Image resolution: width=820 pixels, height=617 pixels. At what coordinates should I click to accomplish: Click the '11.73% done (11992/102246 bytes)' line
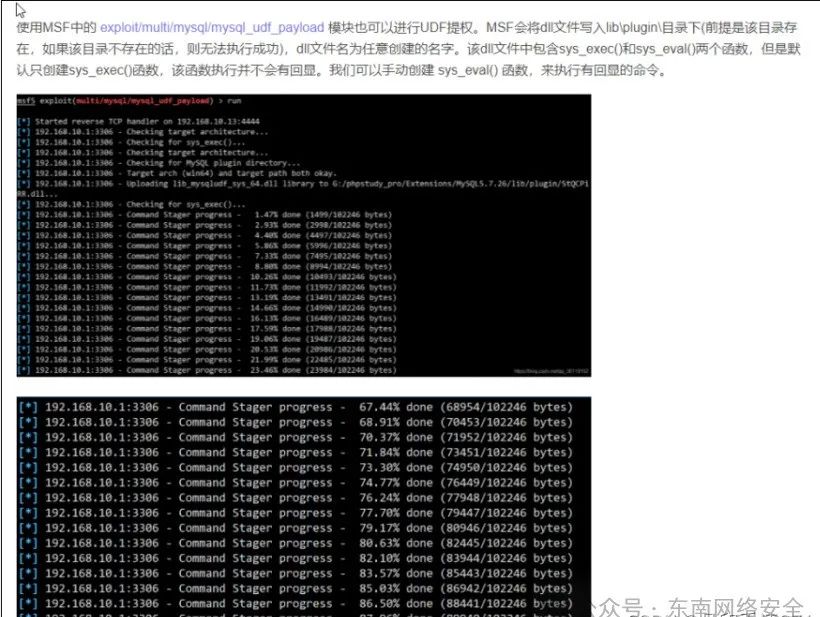(x=207, y=287)
